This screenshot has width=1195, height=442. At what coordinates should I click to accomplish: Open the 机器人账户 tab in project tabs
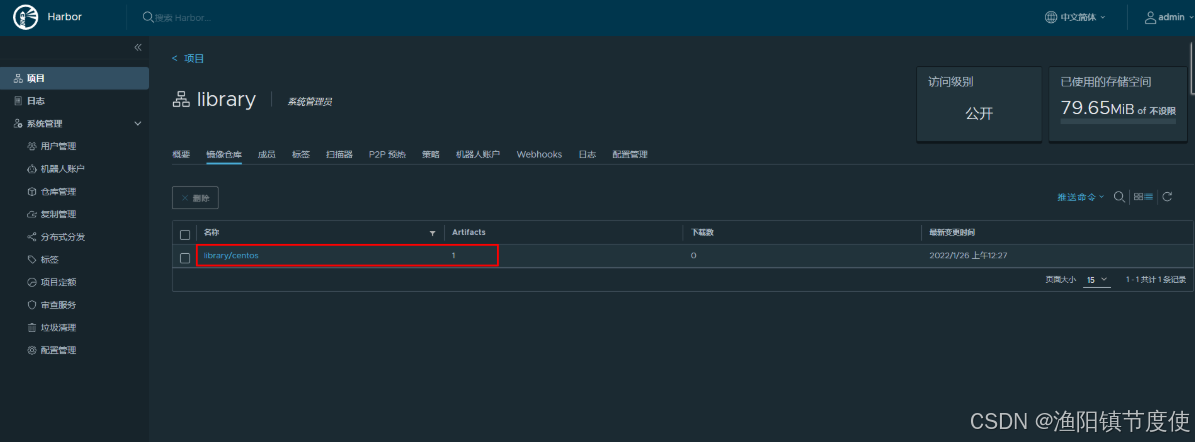pos(478,154)
